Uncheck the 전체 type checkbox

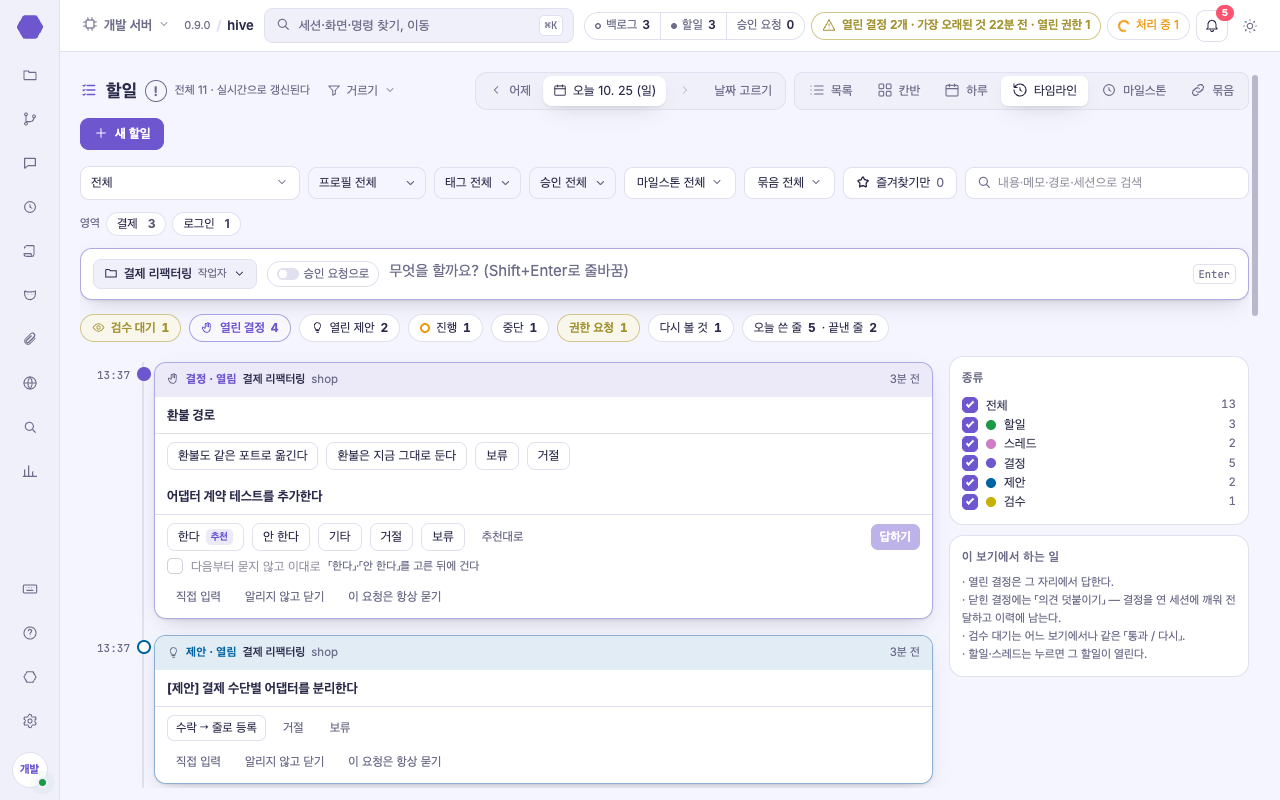click(970, 405)
